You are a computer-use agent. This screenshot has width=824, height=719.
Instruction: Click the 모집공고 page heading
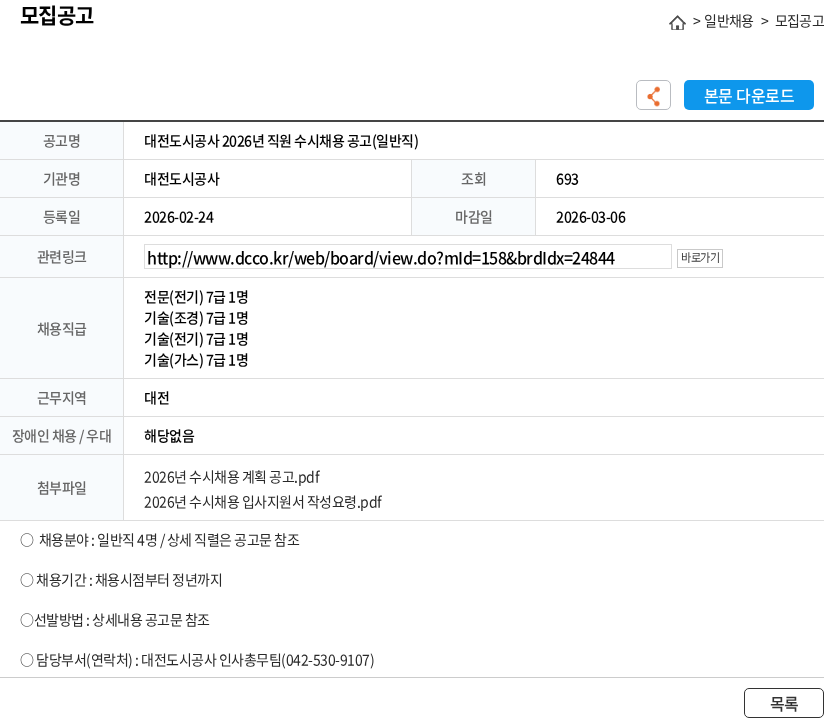(57, 15)
